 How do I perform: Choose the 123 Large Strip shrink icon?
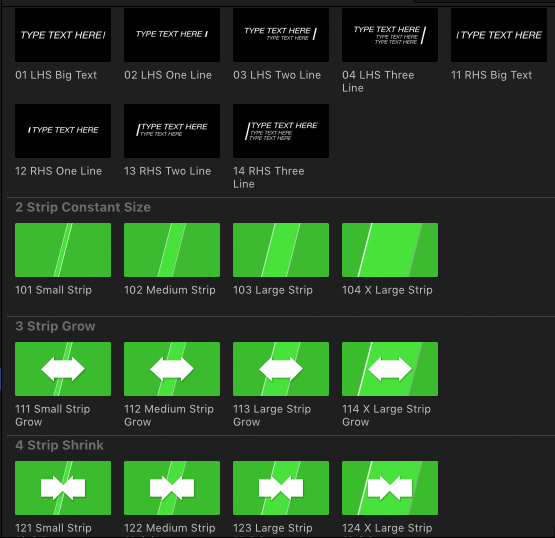(x=281, y=488)
